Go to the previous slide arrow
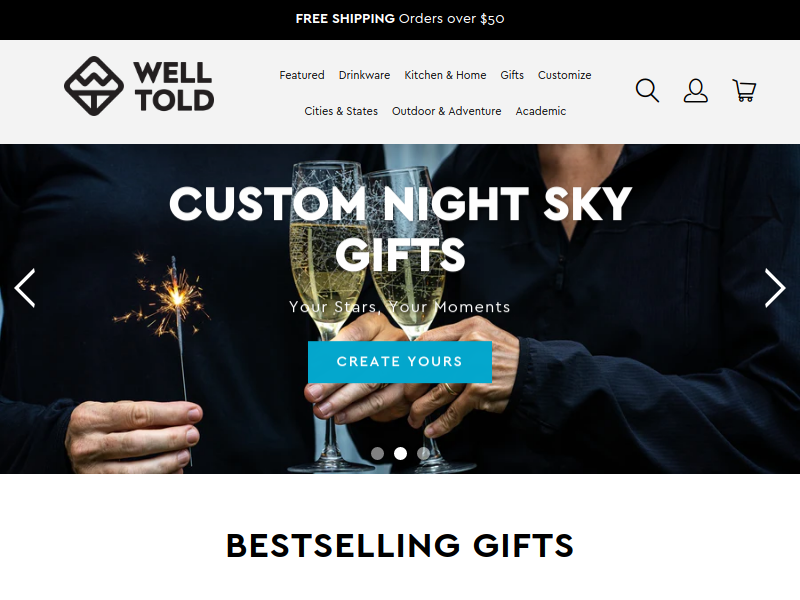The image size is (800, 600). (x=24, y=288)
